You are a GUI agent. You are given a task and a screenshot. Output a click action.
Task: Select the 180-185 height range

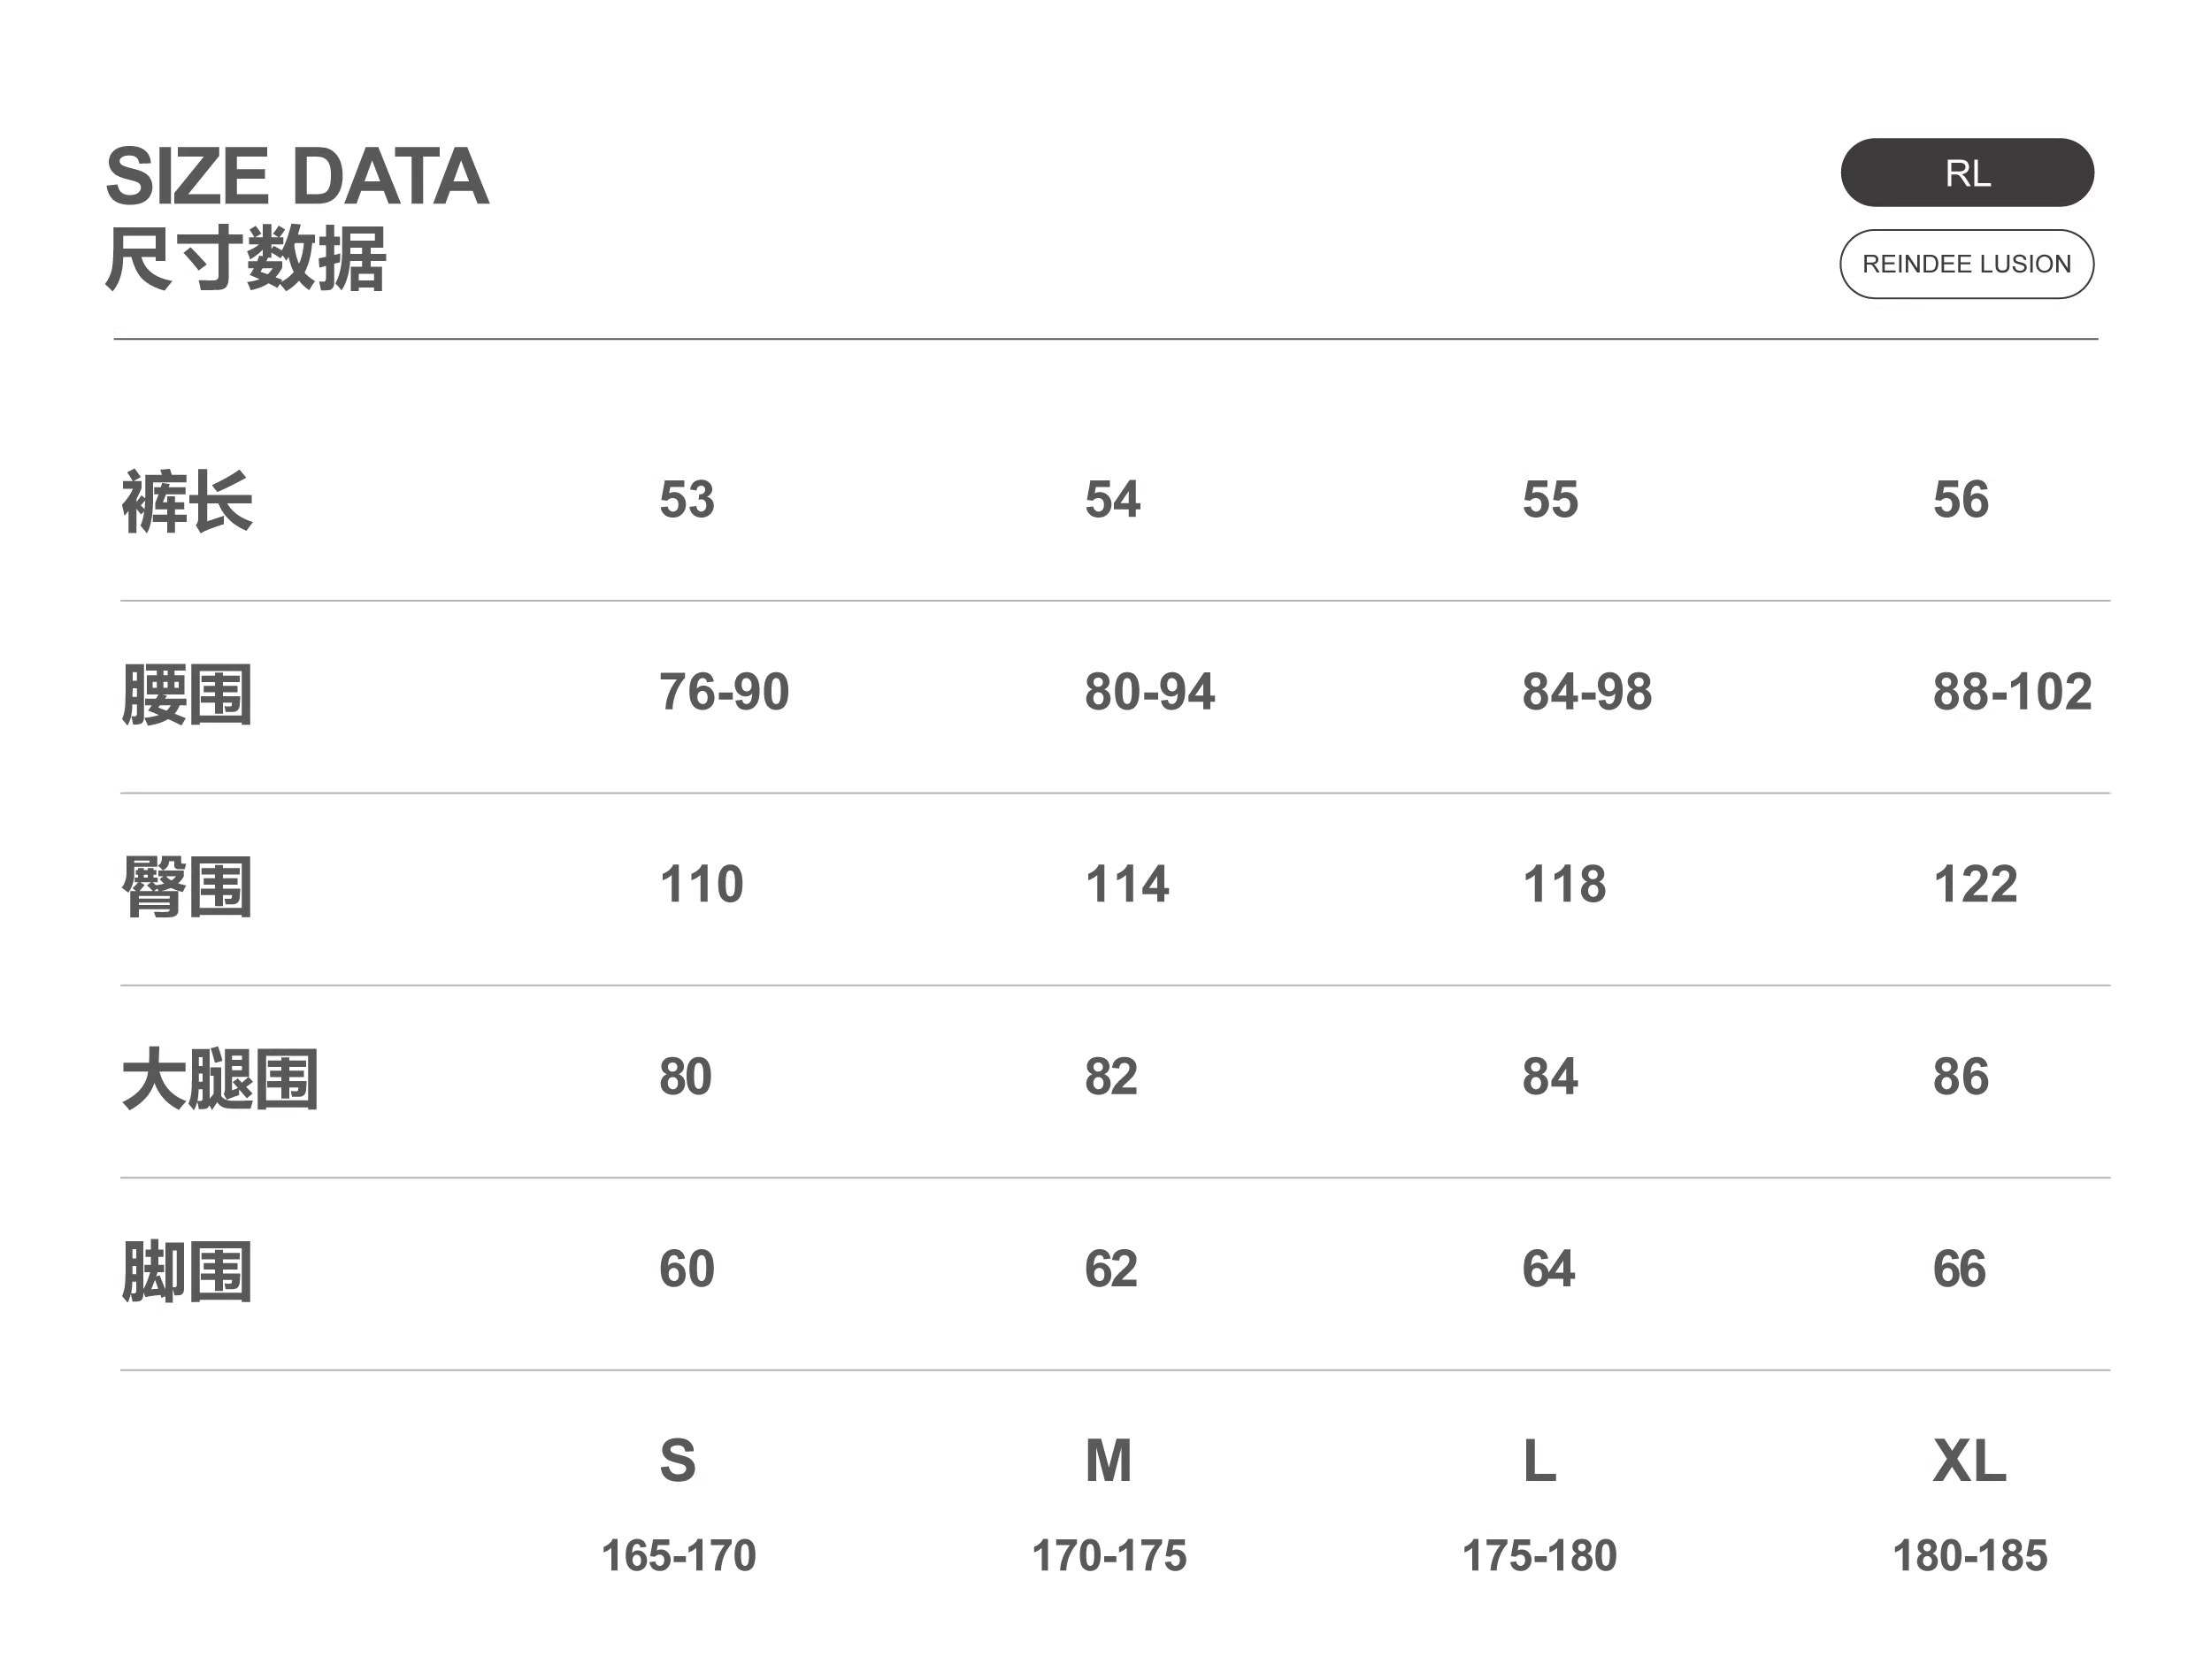(1969, 1555)
